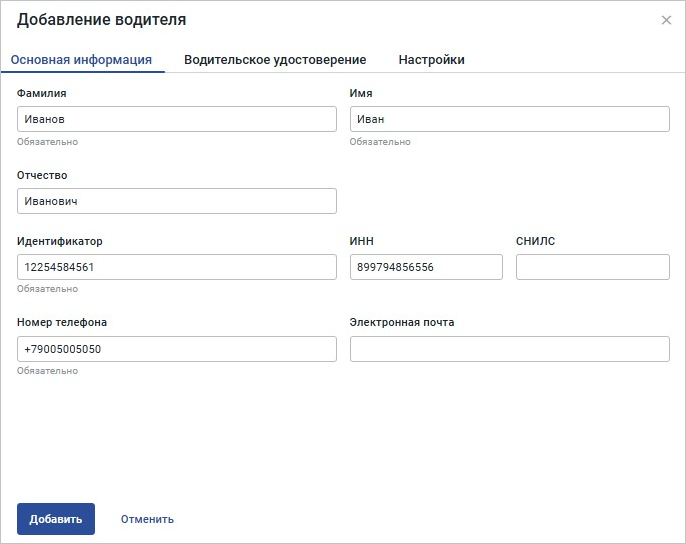The width and height of the screenshot is (686, 544).
Task: Click the Добавление водителя dialog title
Action: tap(101, 20)
